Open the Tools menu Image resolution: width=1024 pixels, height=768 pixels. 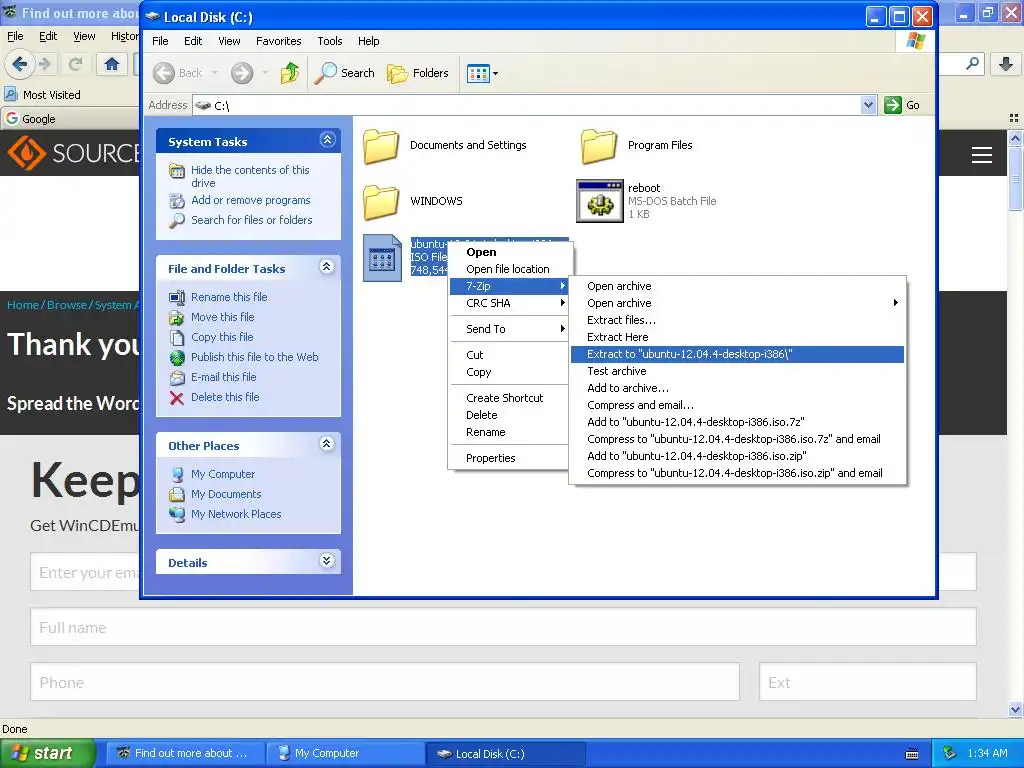[330, 41]
